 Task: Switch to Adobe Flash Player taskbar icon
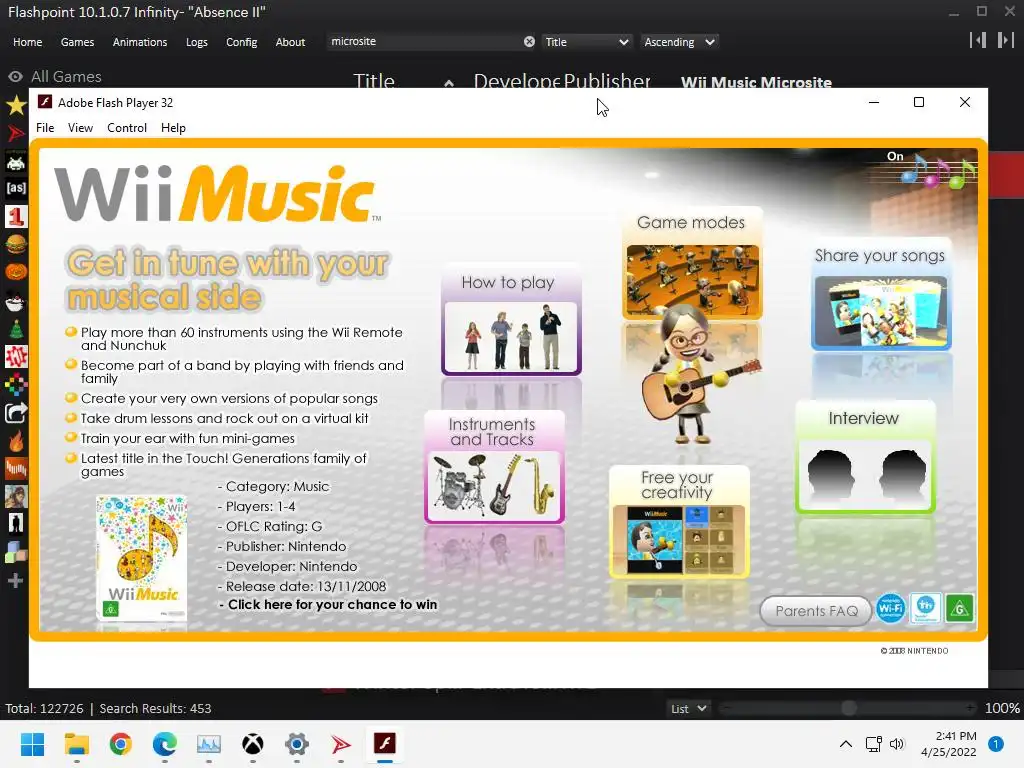(385, 744)
